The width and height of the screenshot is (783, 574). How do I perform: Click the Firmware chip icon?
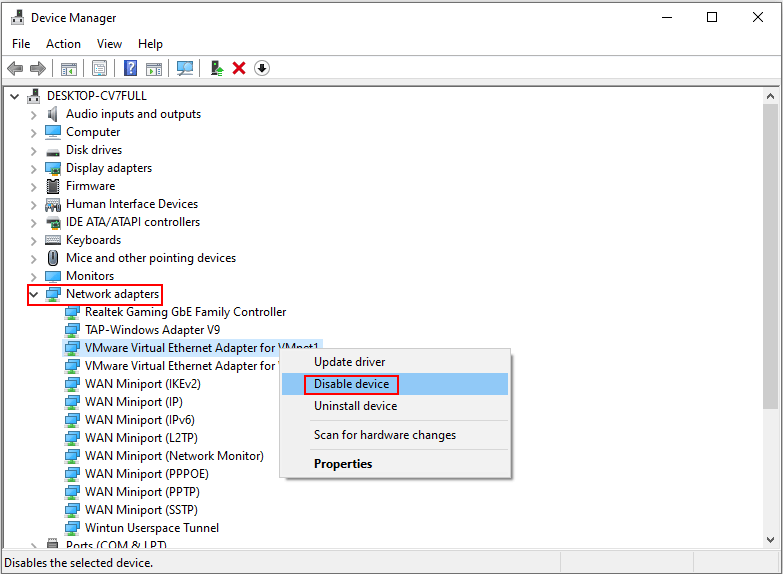pyautogui.click(x=52, y=186)
